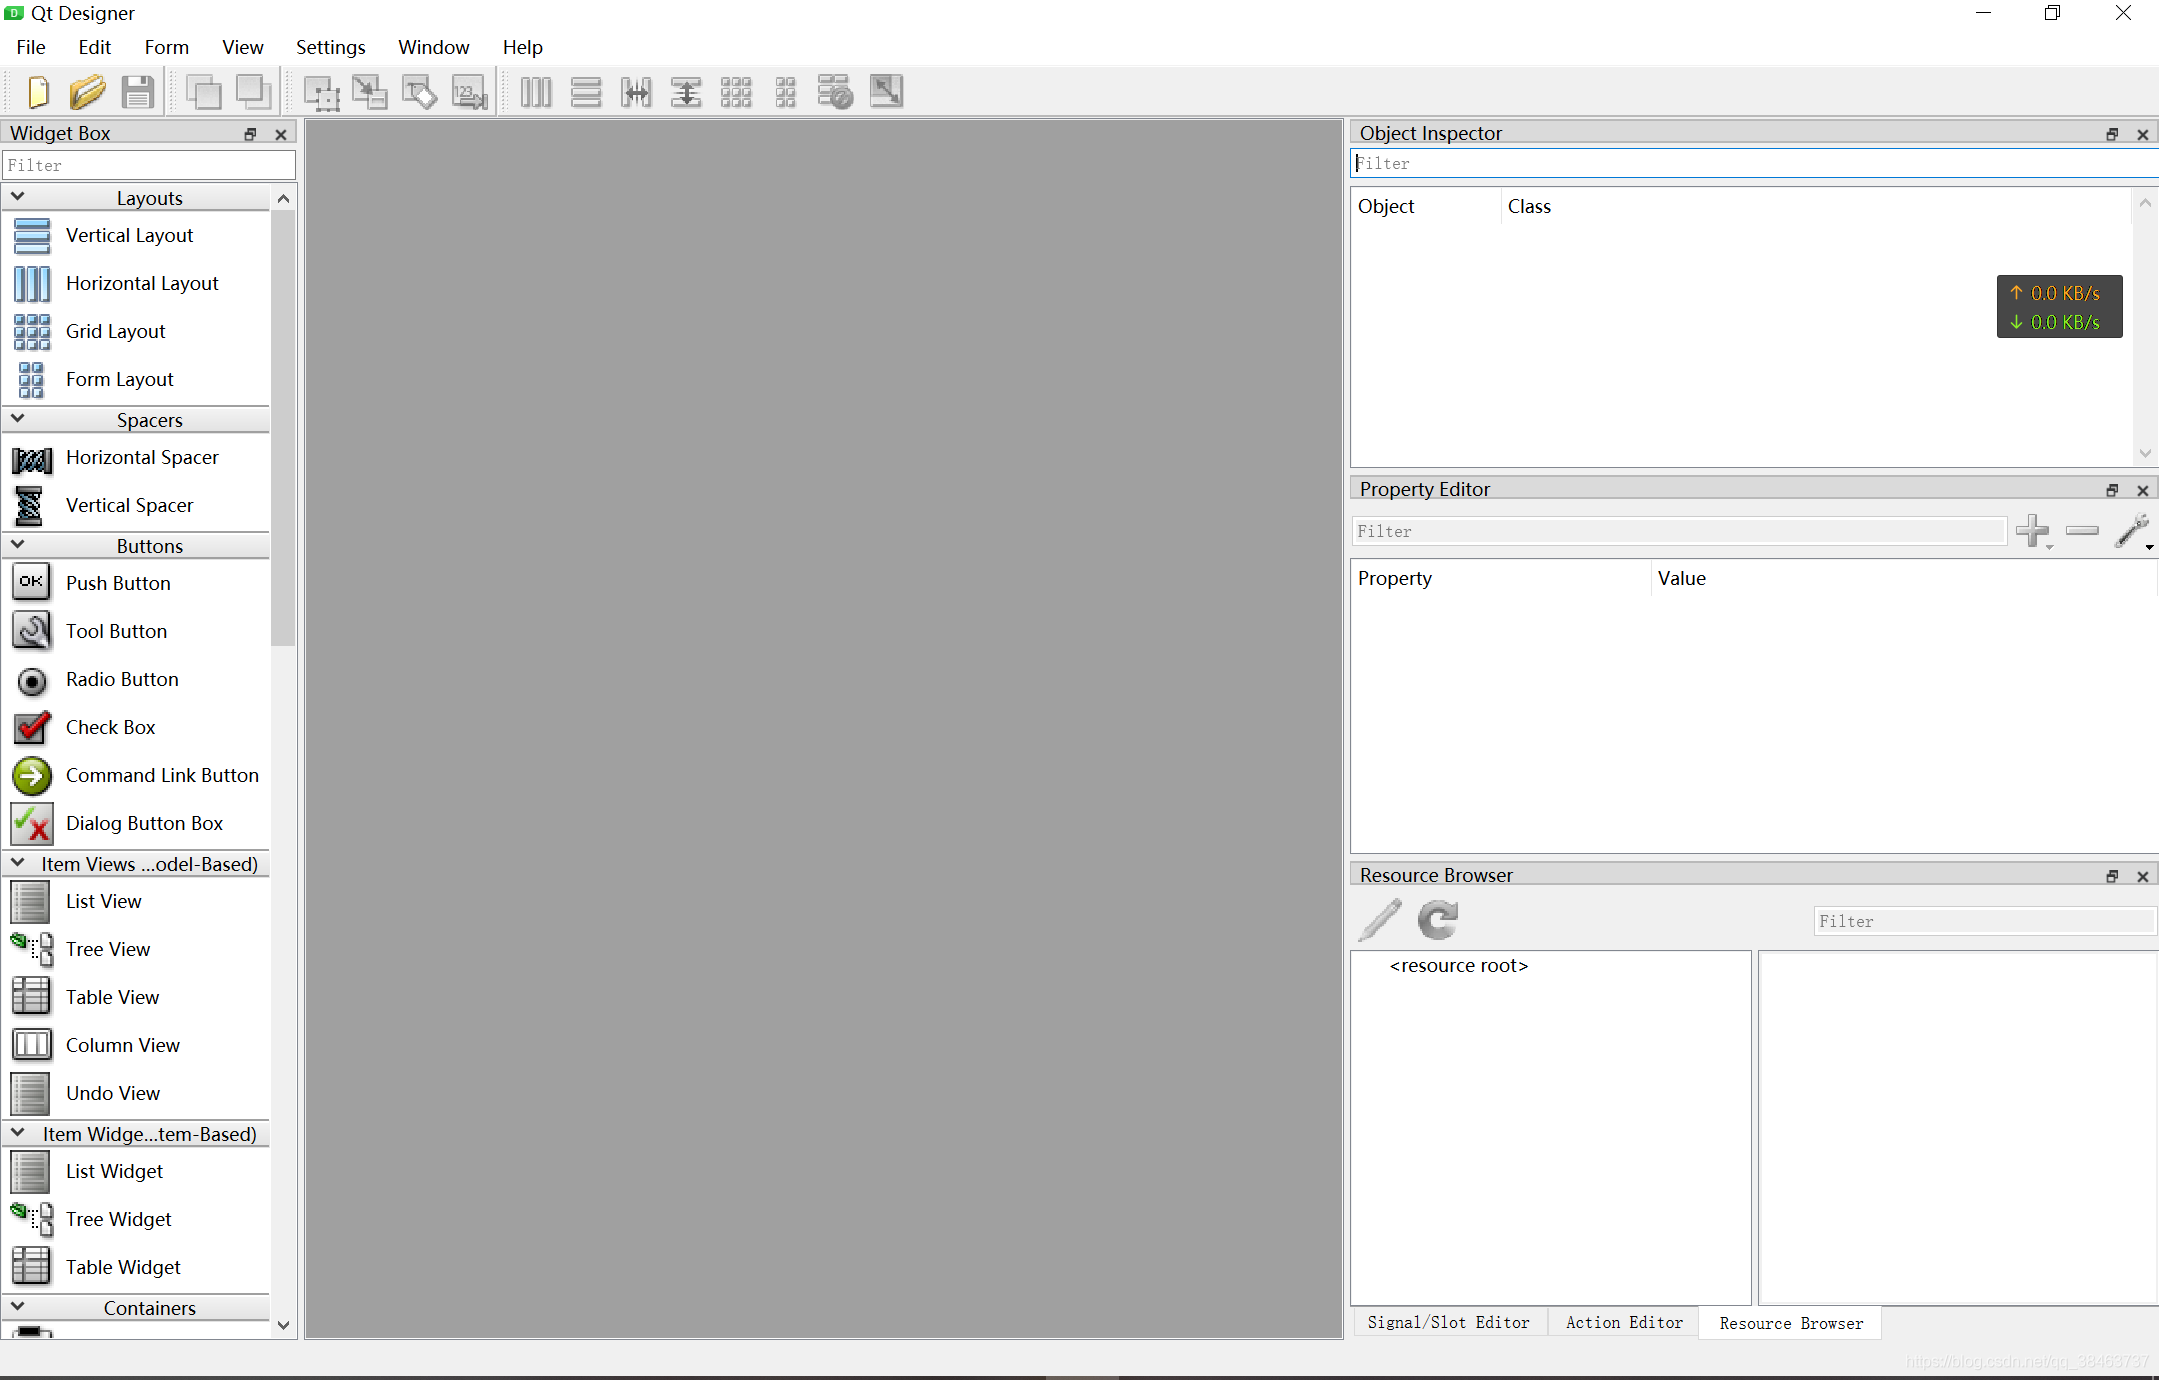2159x1380 pixels.
Task: Switch to the Action Editor tab
Action: pyautogui.click(x=1624, y=1322)
